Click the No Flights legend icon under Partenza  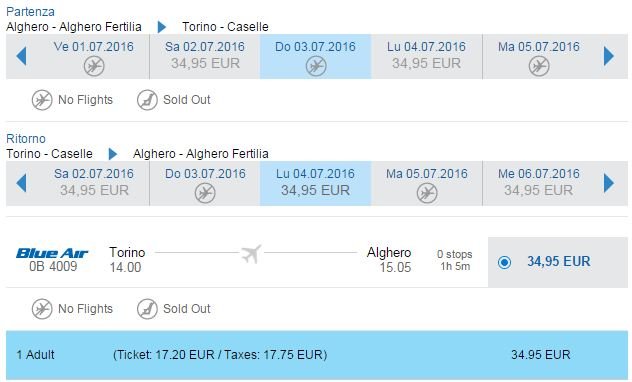coord(42,100)
